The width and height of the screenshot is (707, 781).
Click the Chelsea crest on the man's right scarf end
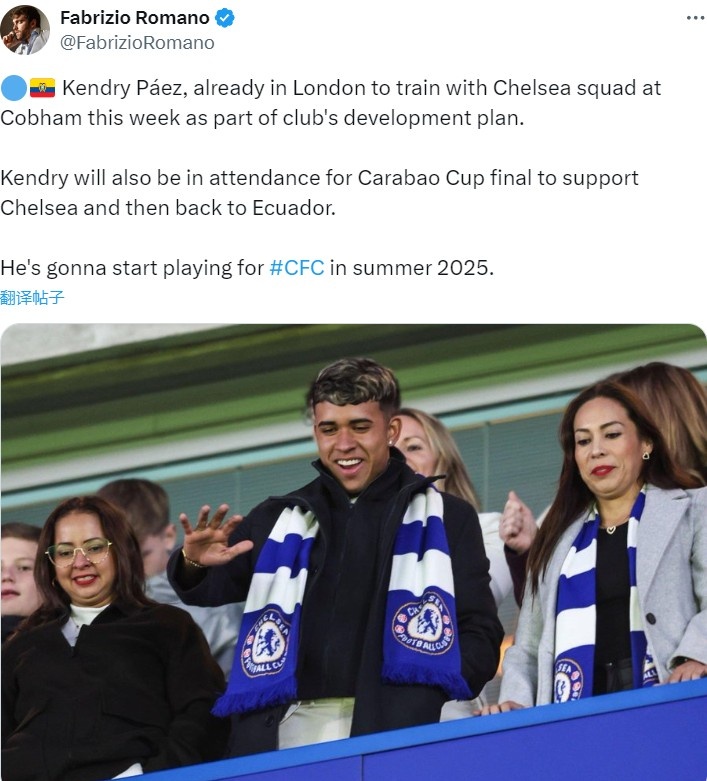424,623
